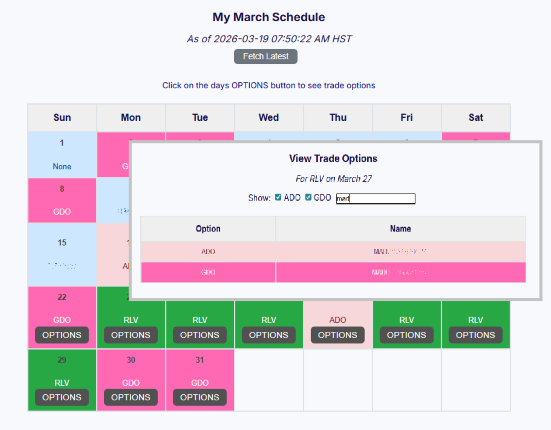
Task: Click the View Trade Options heading
Action: coord(333,158)
